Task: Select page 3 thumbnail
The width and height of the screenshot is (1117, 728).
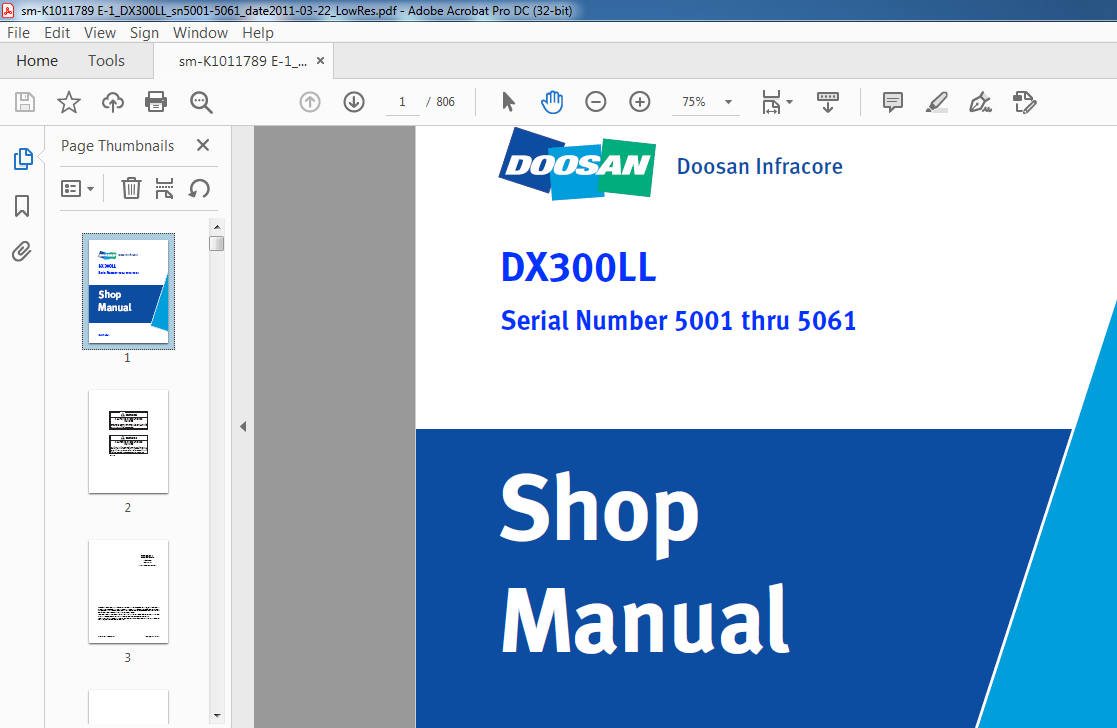Action: click(128, 592)
